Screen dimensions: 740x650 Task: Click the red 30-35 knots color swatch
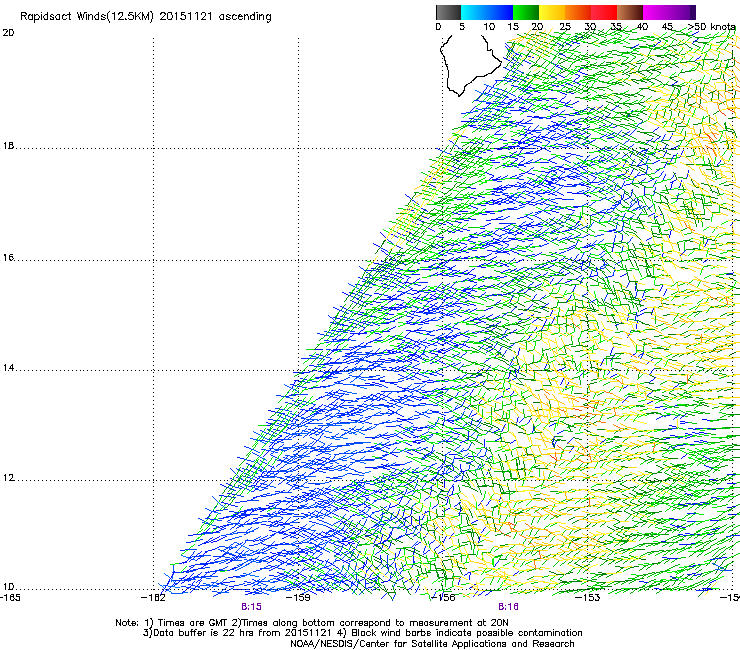point(604,12)
